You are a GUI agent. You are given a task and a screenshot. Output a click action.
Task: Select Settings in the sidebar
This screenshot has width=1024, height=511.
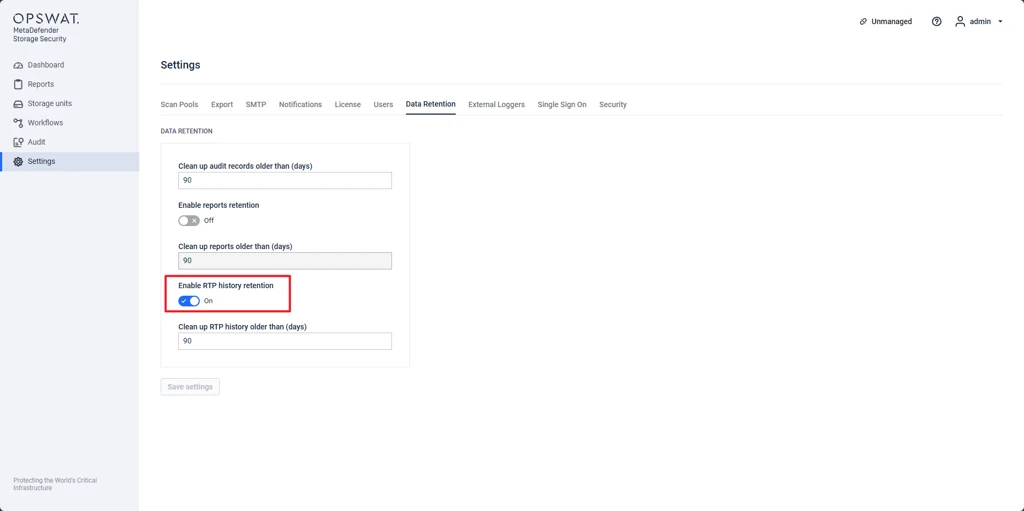(69, 161)
